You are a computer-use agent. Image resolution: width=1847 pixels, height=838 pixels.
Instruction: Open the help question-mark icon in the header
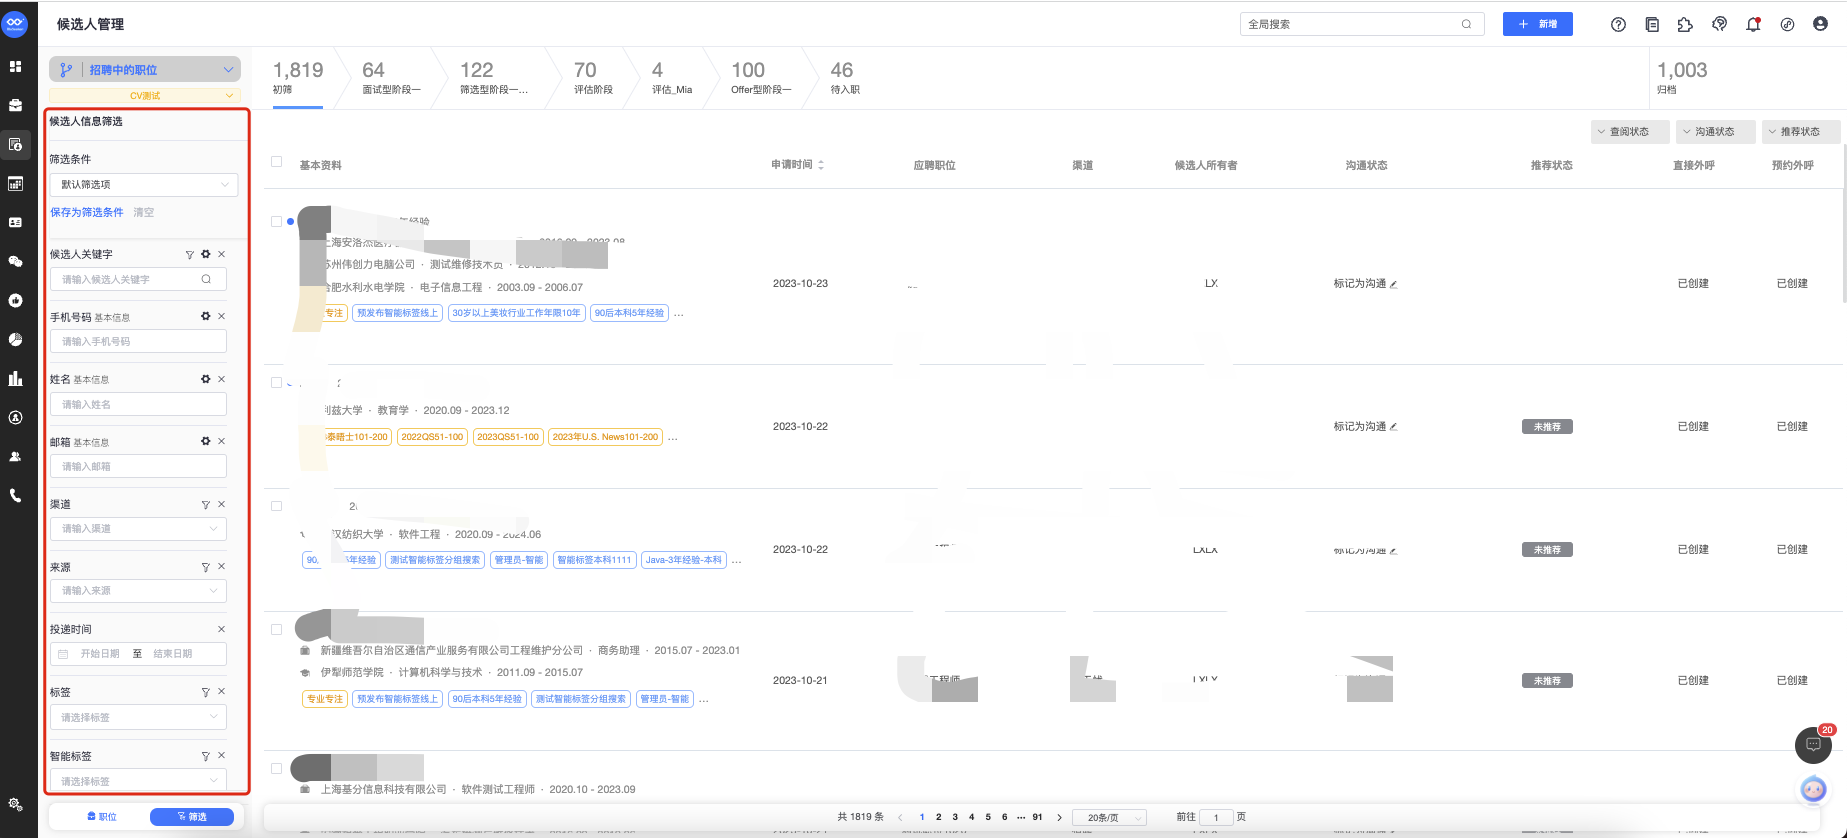point(1618,24)
